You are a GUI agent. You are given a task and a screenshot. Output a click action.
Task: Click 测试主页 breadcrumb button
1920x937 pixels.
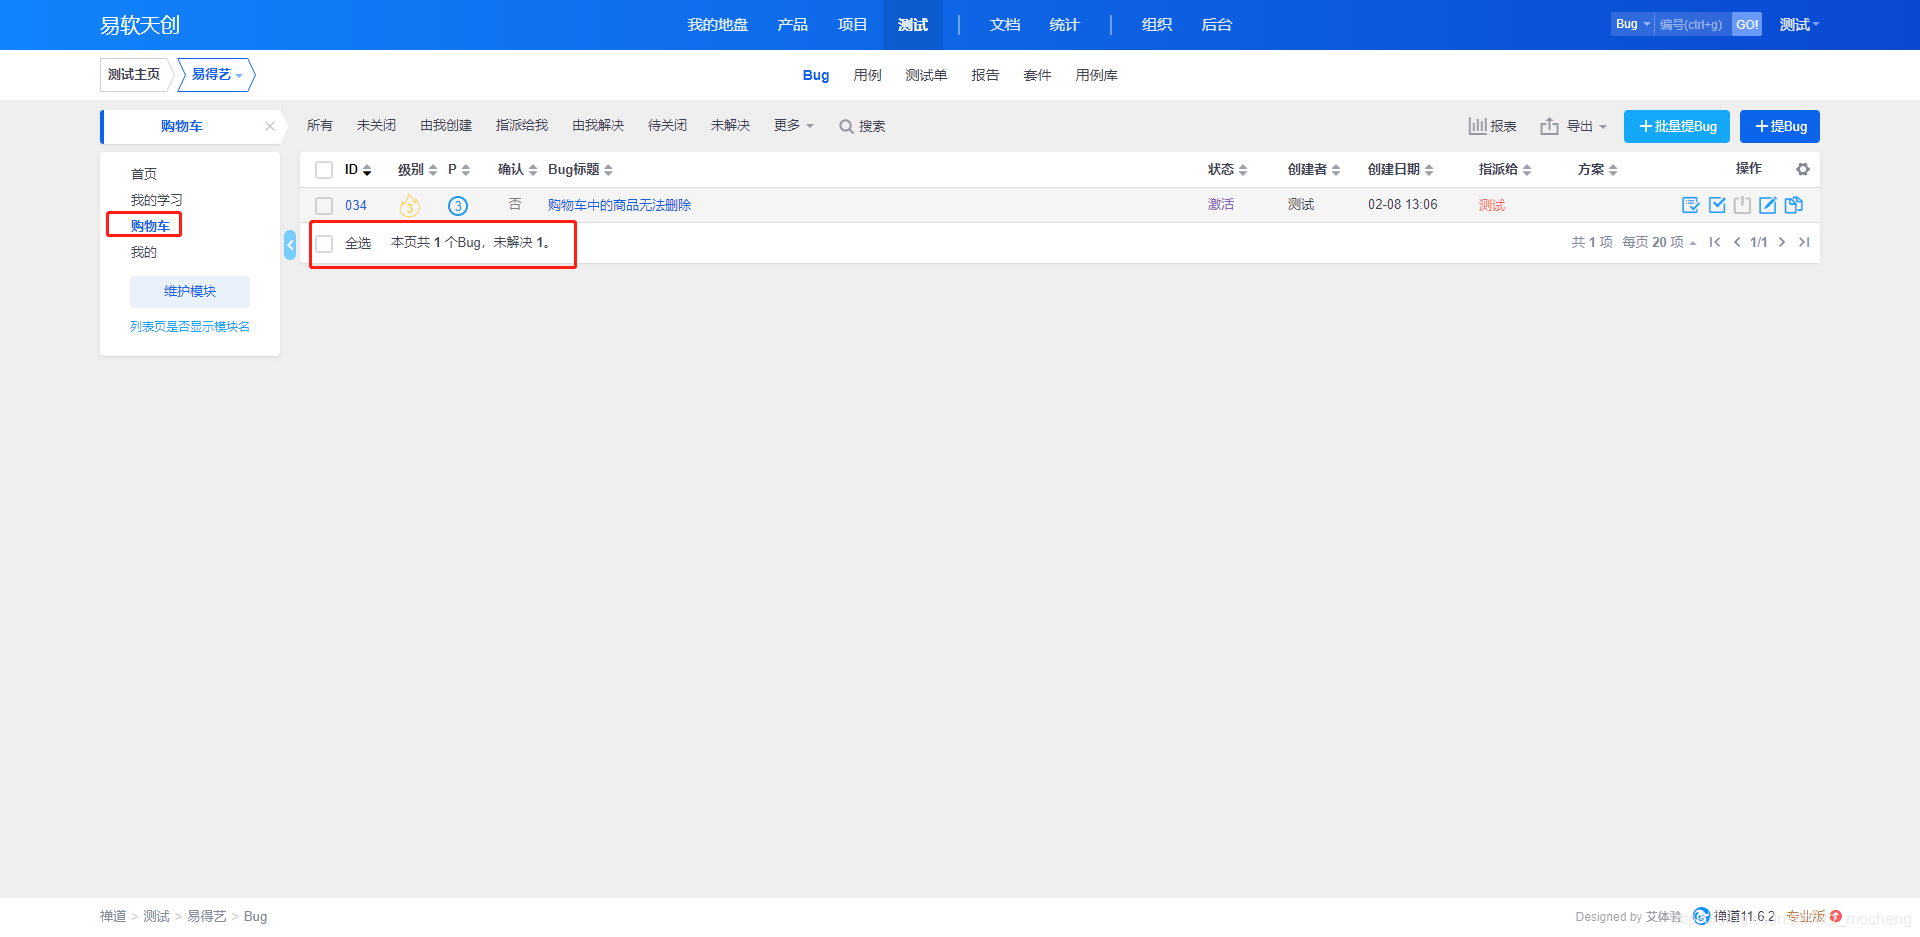pos(134,75)
